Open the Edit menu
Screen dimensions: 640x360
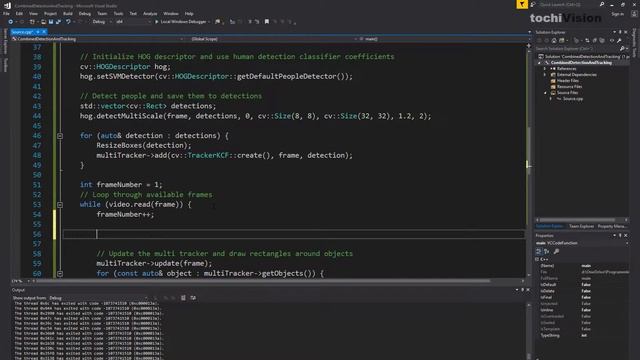coord(19,13)
